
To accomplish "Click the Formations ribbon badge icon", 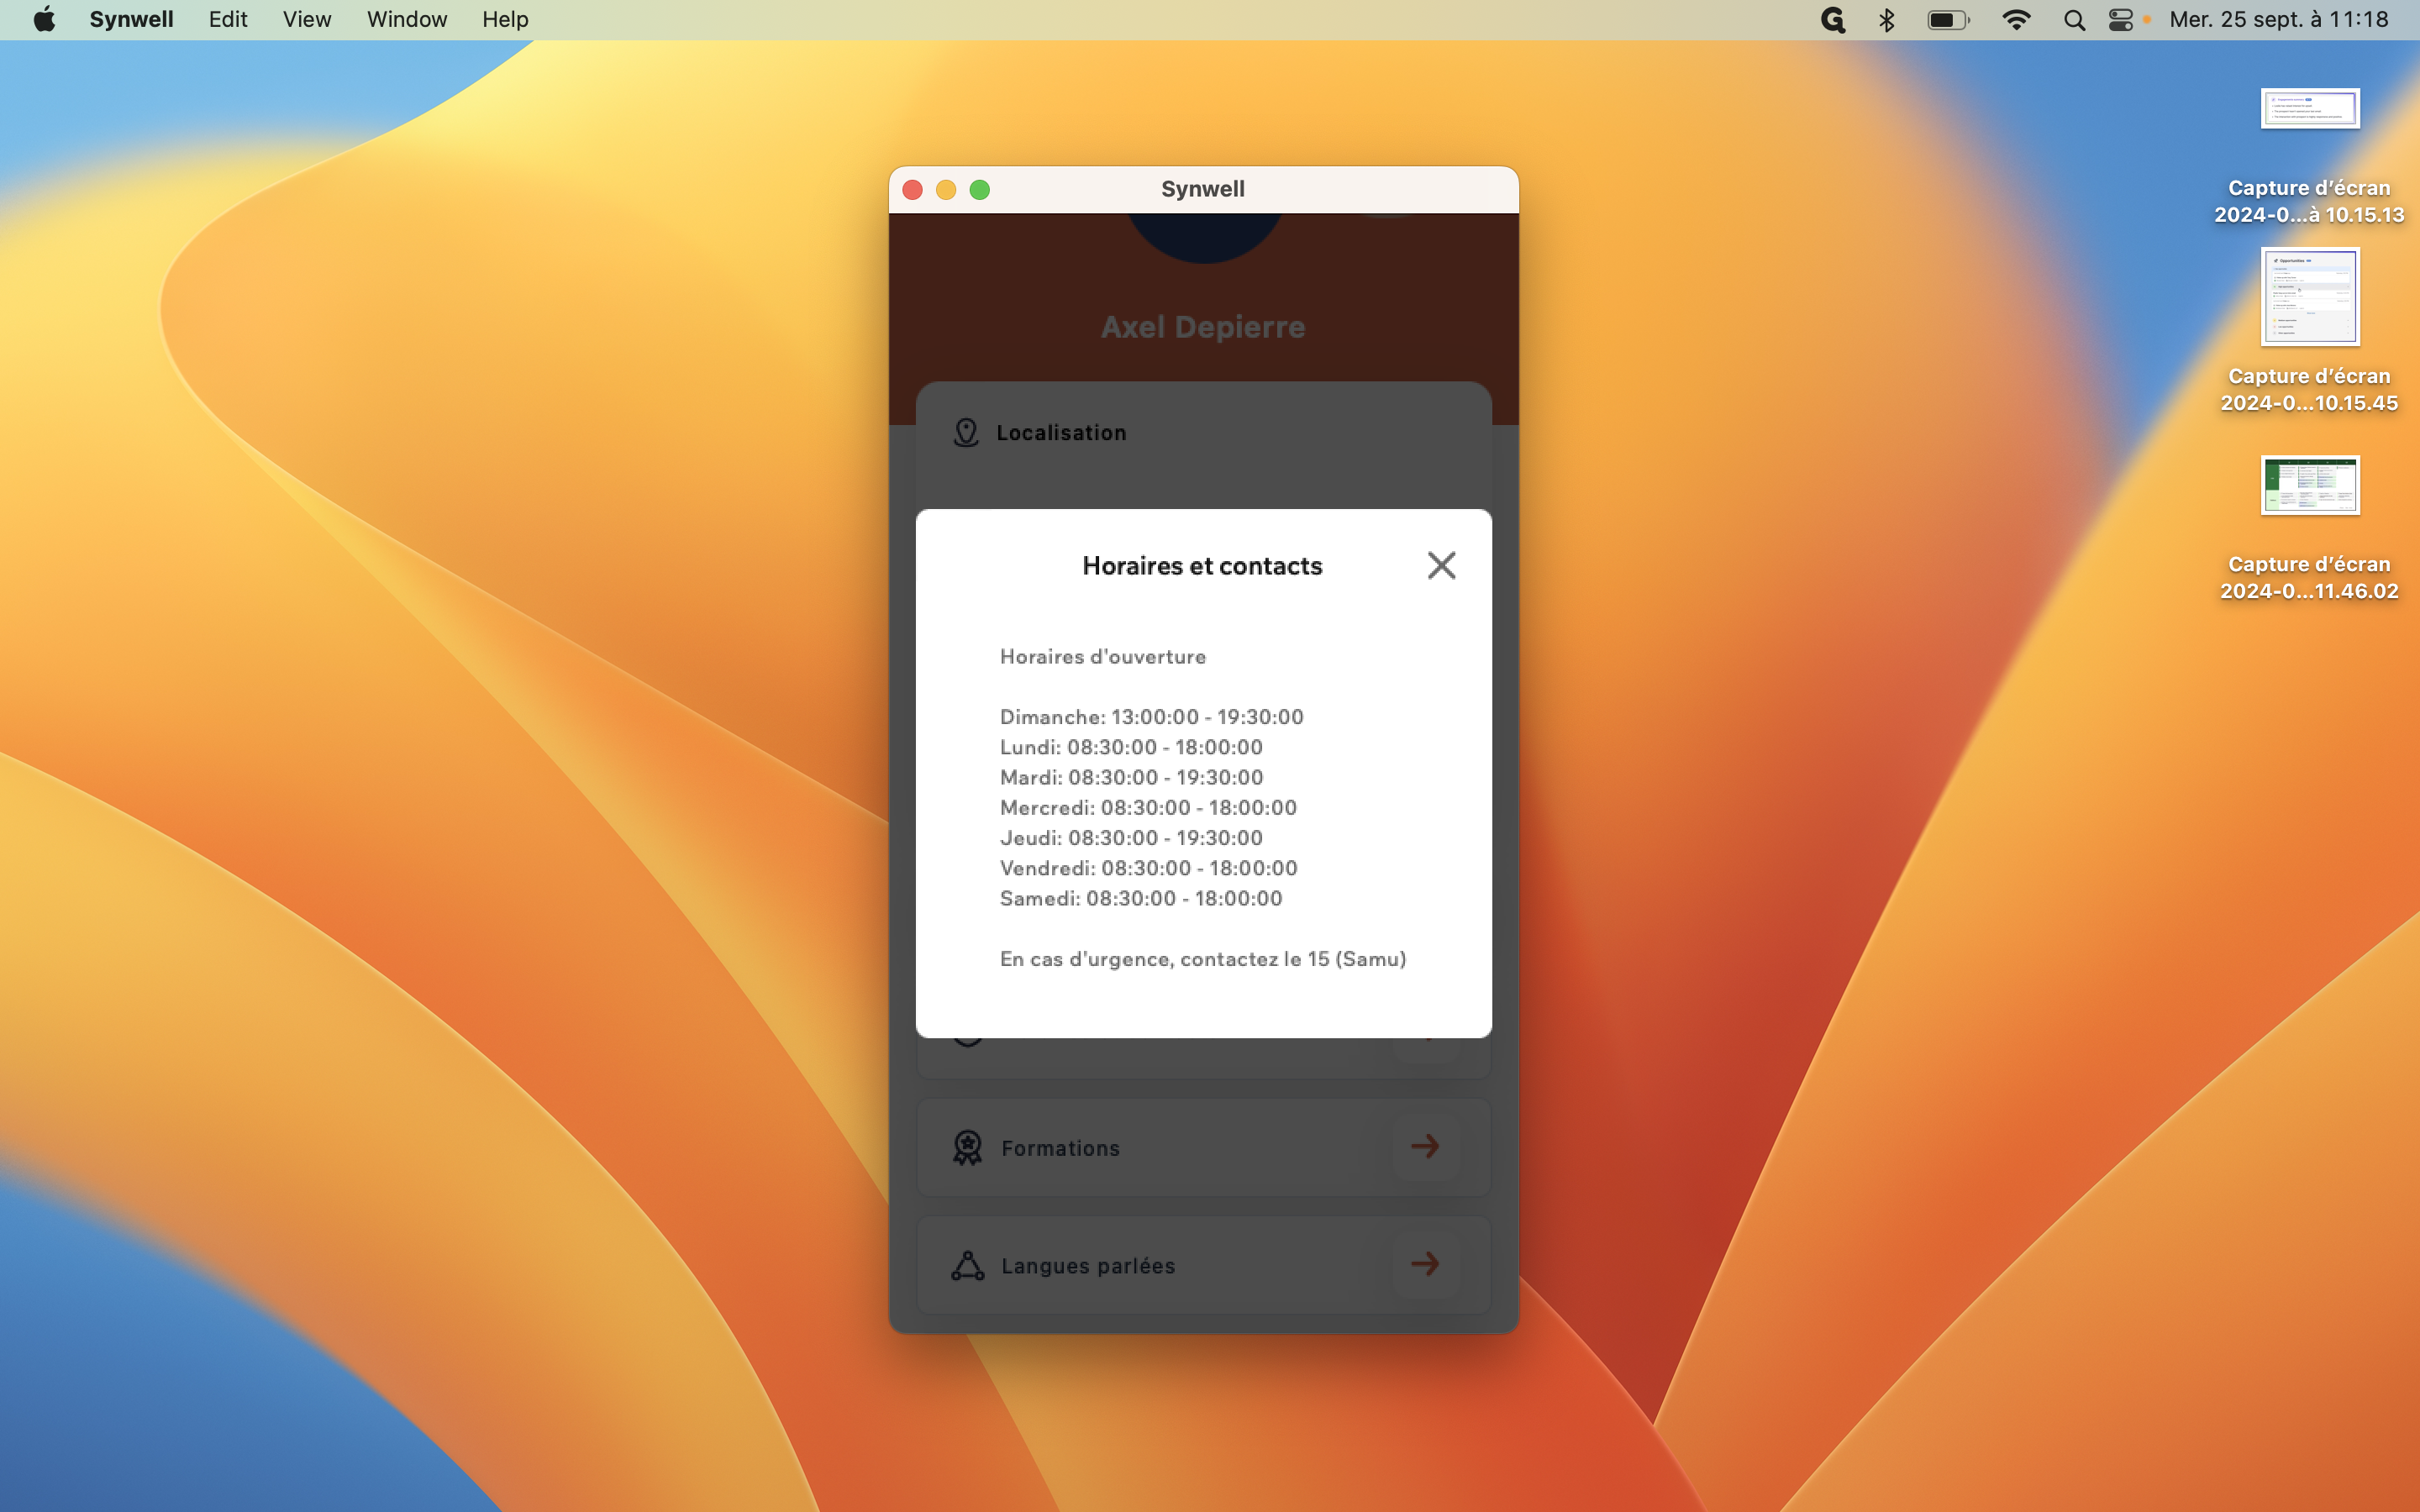I will click(967, 1147).
